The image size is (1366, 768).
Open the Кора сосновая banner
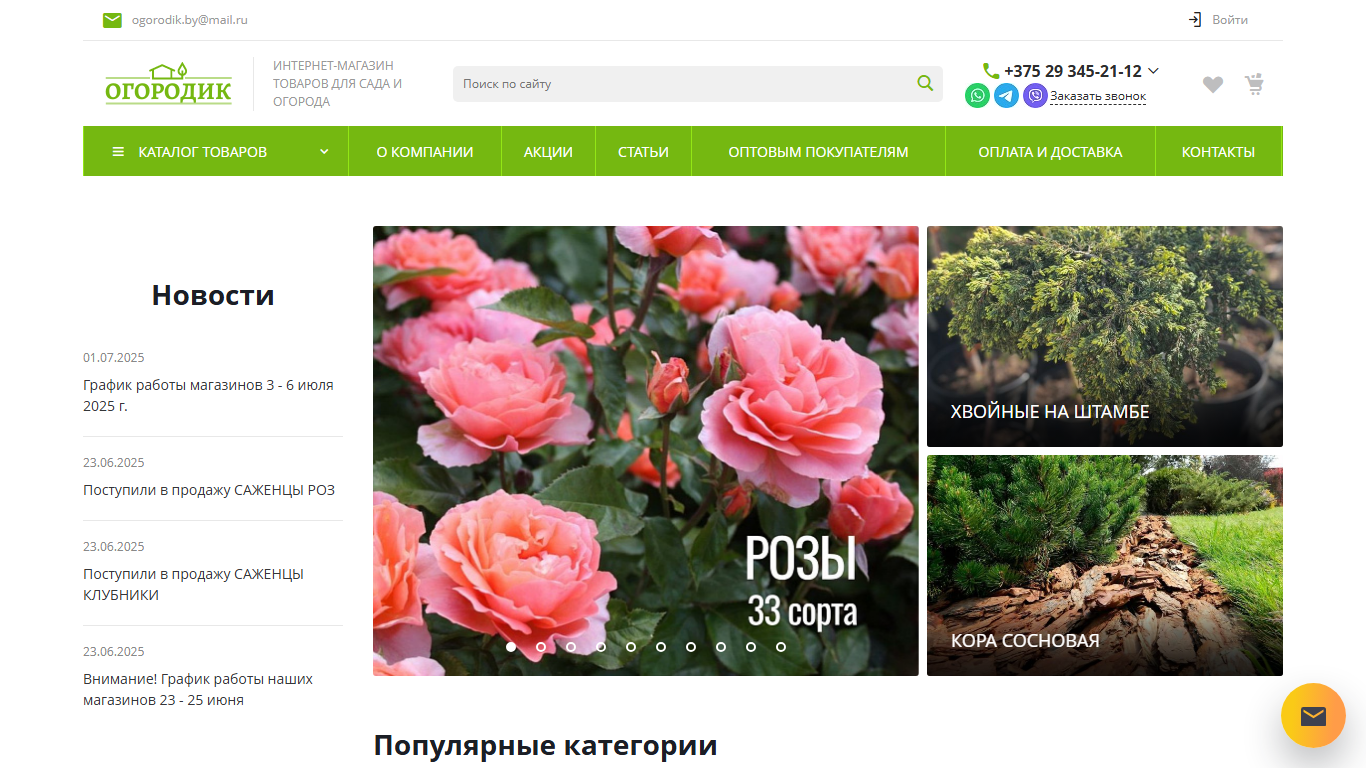1105,565
